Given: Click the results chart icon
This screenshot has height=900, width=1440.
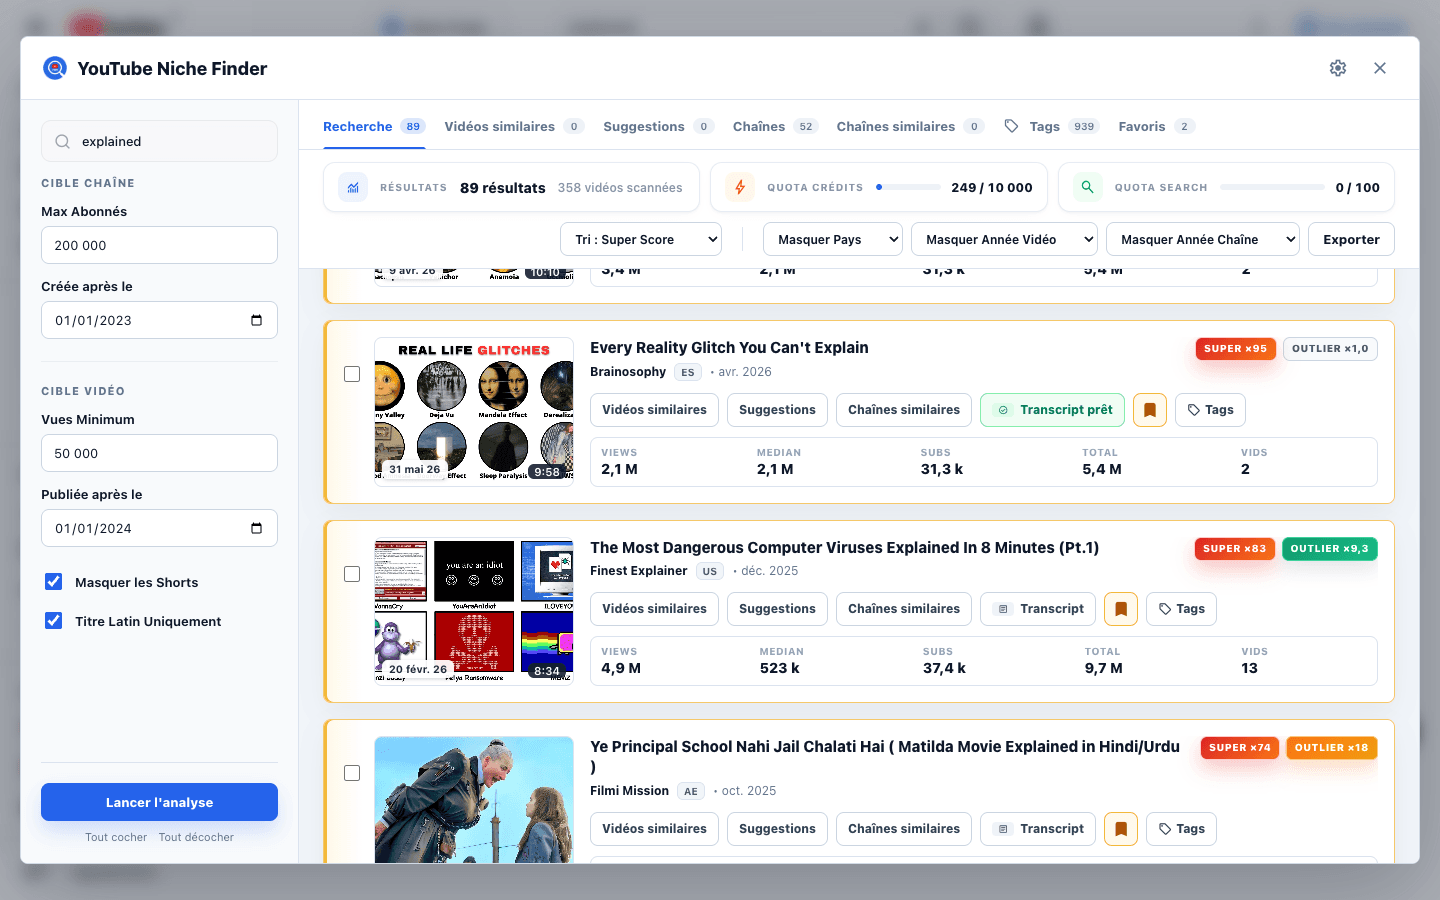Looking at the screenshot, I should 353,187.
